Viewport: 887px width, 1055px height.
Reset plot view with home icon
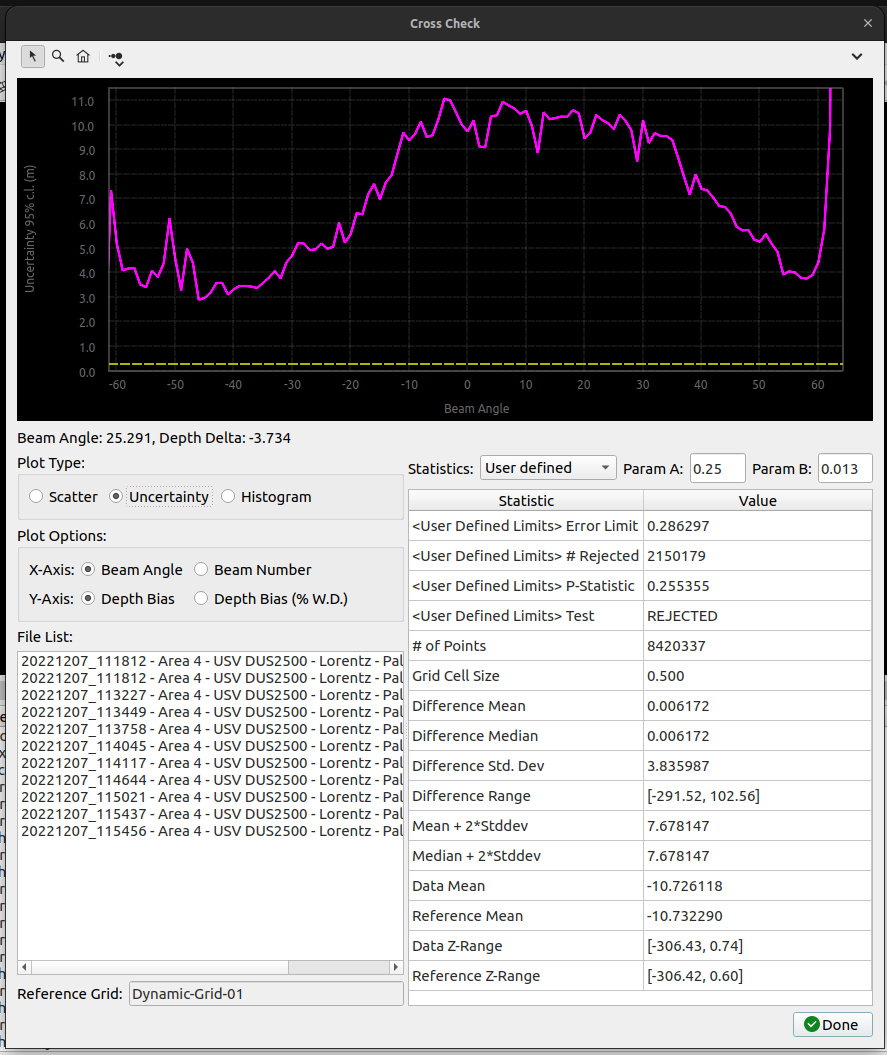[83, 57]
